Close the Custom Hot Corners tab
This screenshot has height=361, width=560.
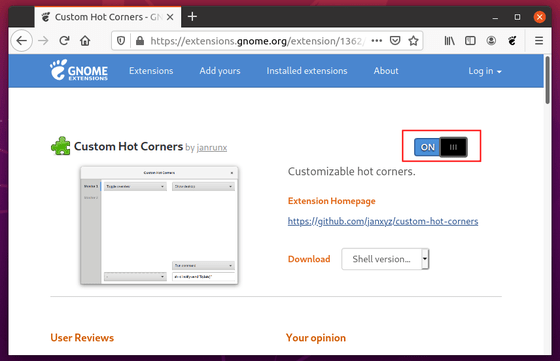(170, 17)
